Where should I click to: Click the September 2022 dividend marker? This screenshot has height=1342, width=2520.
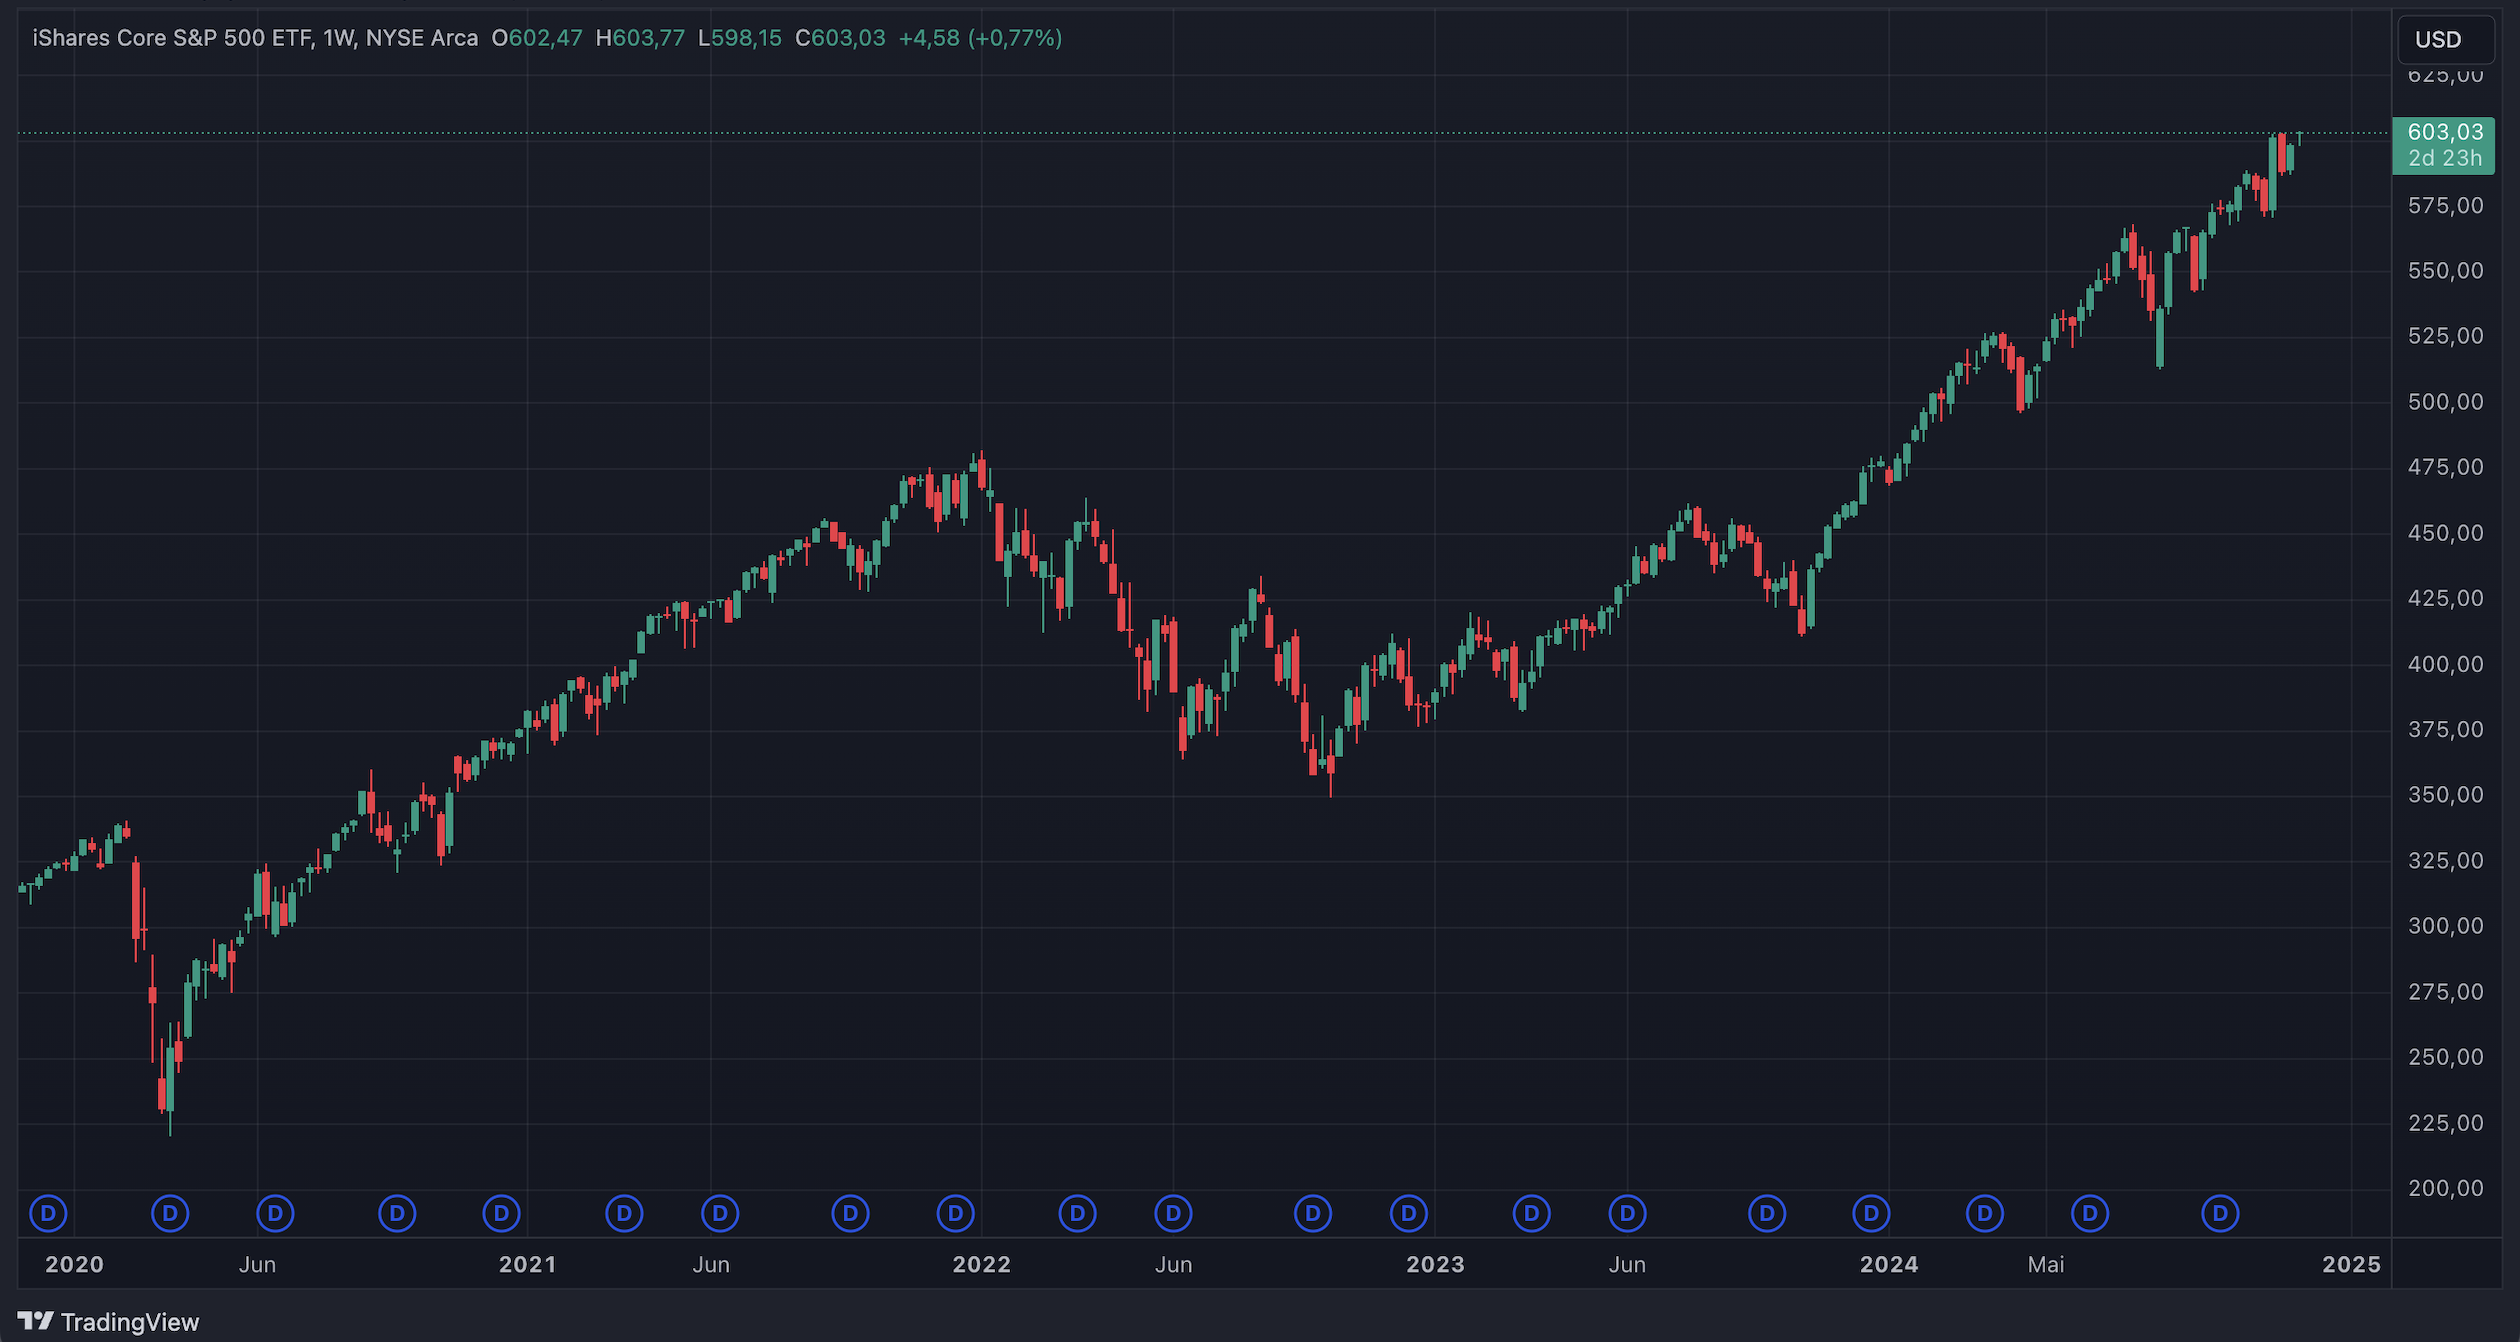(1313, 1214)
